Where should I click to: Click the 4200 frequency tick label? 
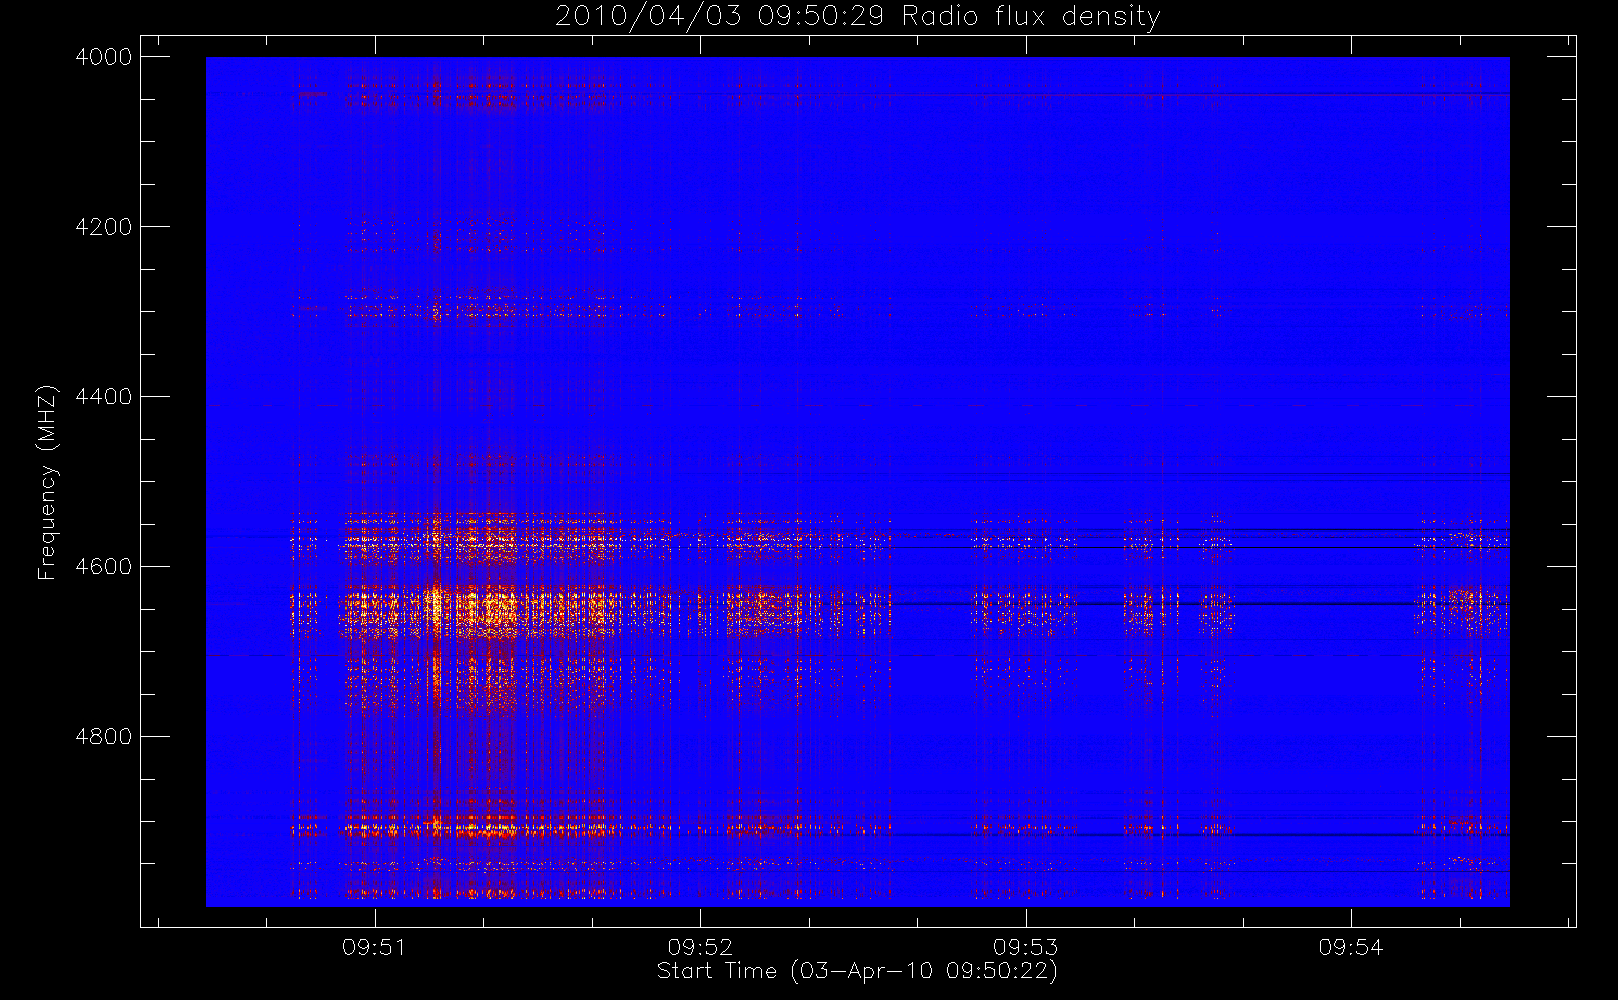(104, 227)
